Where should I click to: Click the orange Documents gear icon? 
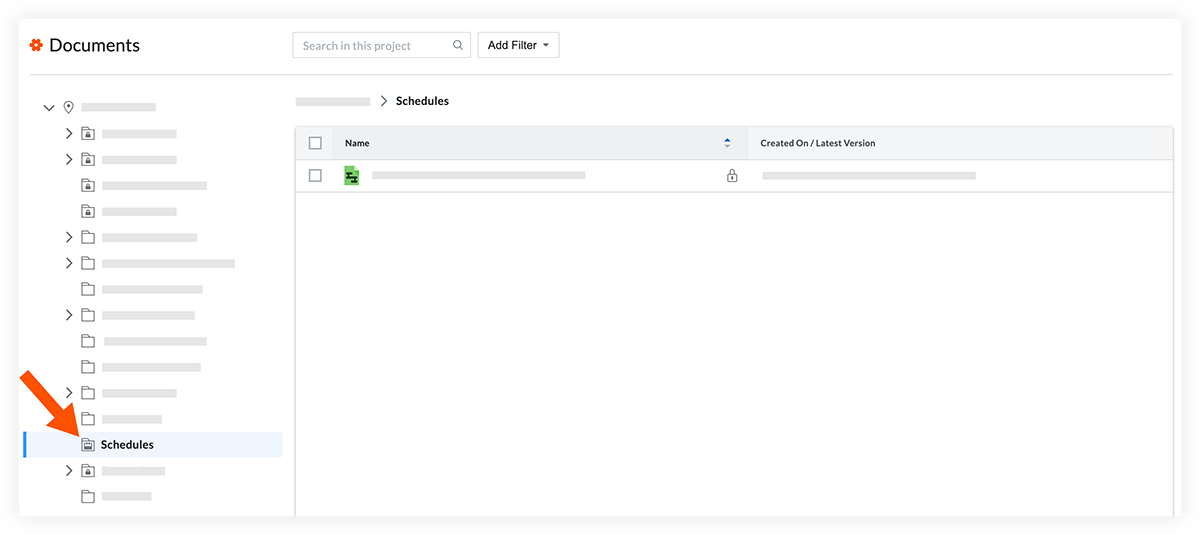36,45
